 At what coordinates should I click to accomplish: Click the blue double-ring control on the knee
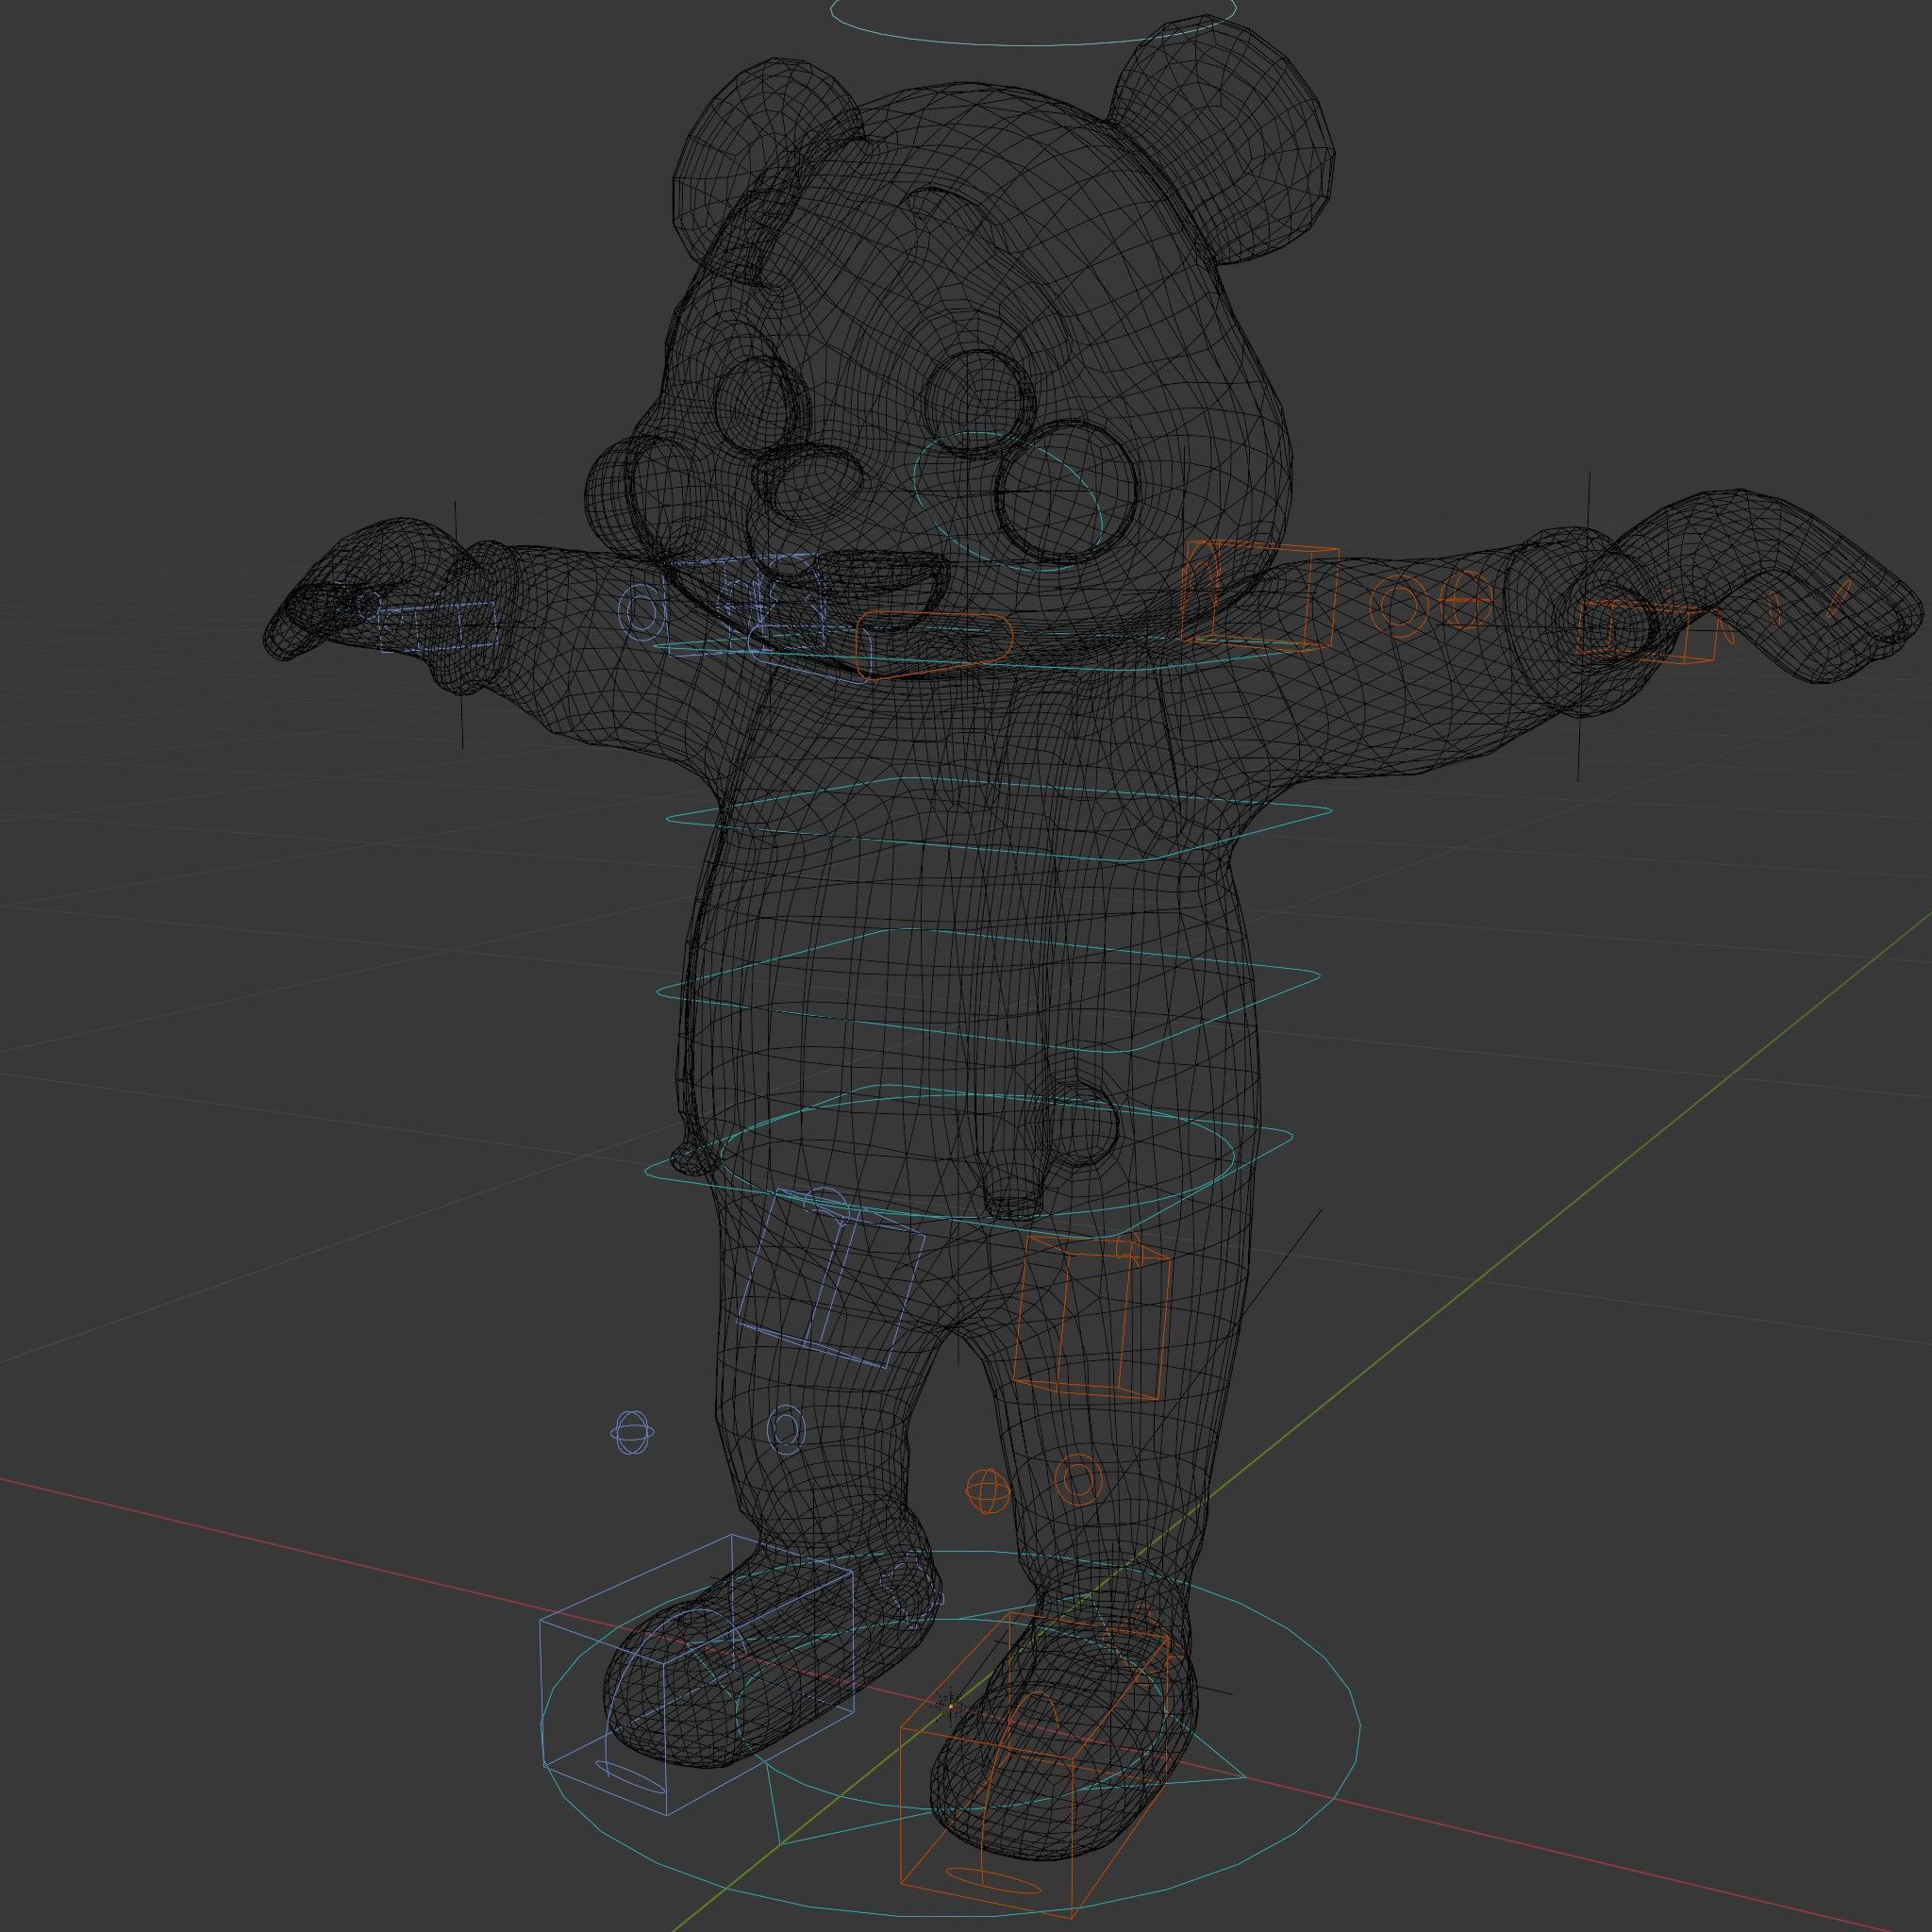tap(786, 1430)
